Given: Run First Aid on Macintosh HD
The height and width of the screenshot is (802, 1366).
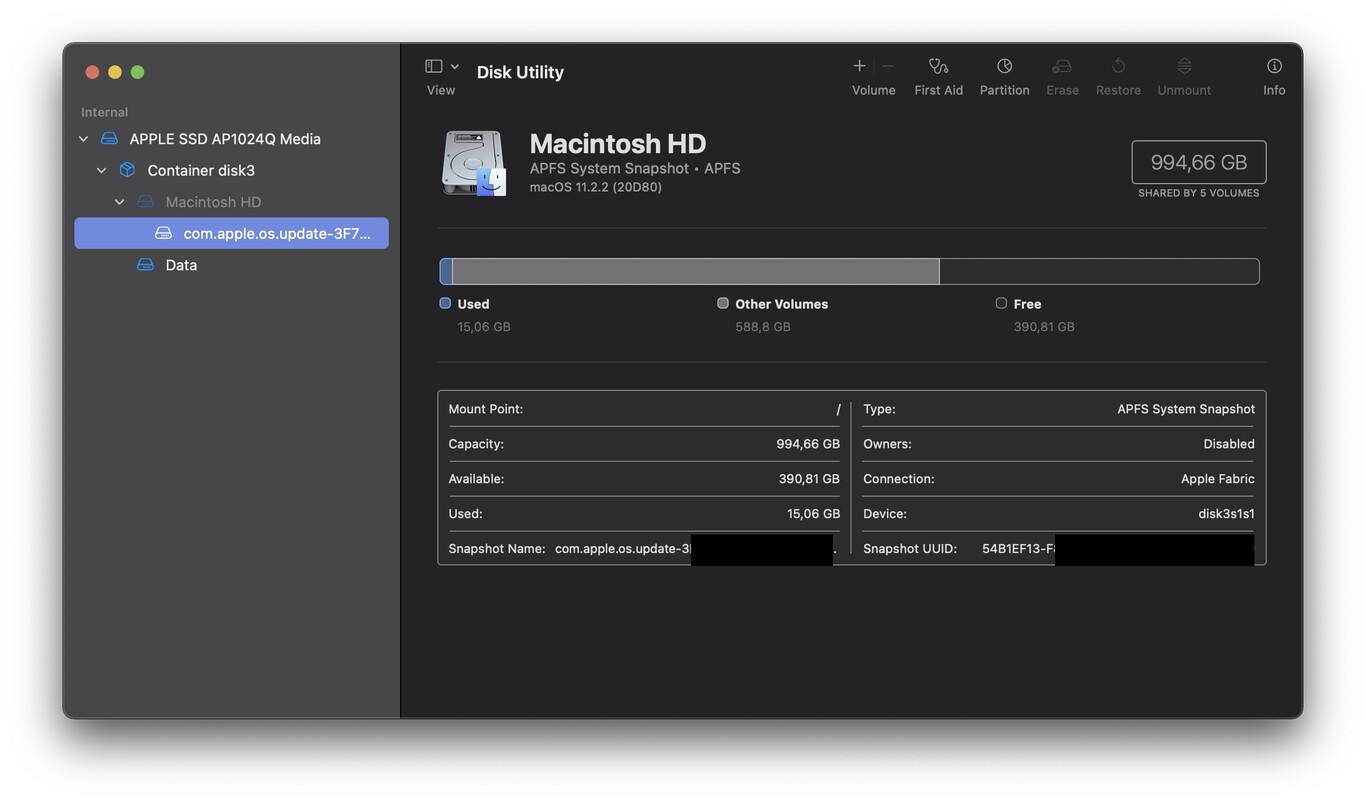Looking at the screenshot, I should point(938,72).
